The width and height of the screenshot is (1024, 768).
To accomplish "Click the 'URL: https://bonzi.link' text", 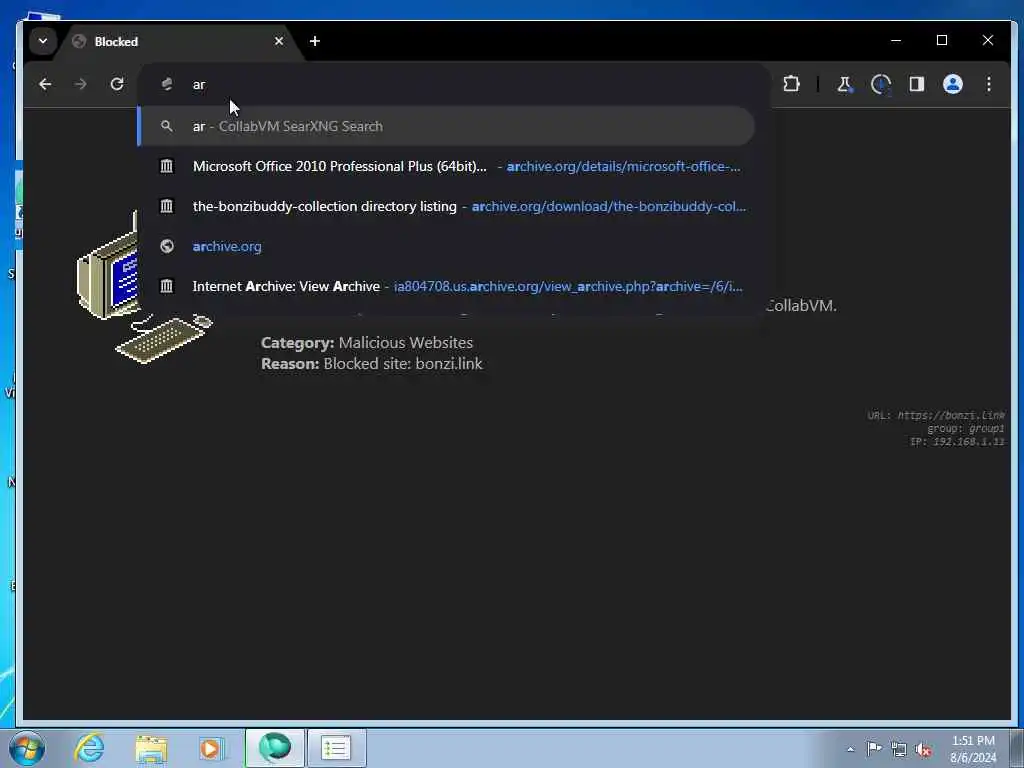I will (936, 415).
